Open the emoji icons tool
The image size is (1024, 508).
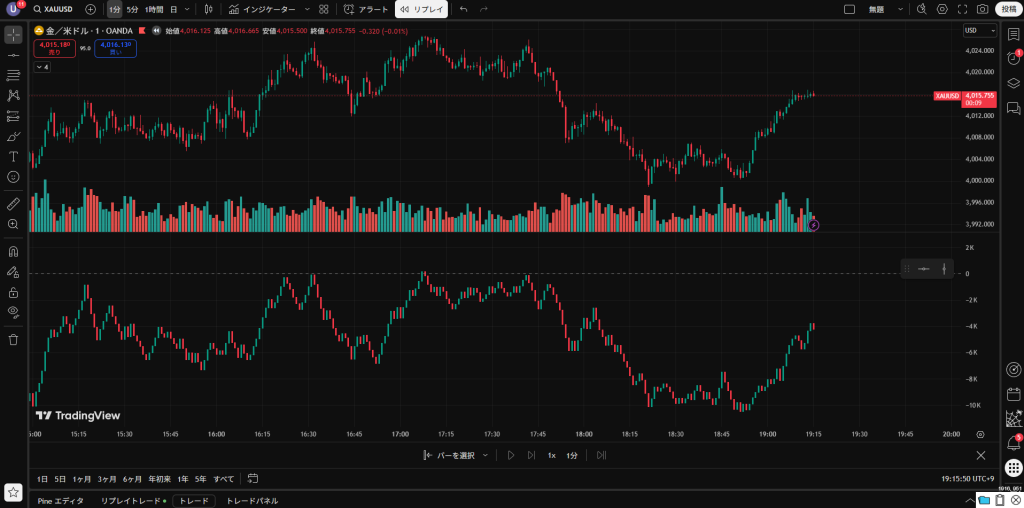tap(13, 177)
